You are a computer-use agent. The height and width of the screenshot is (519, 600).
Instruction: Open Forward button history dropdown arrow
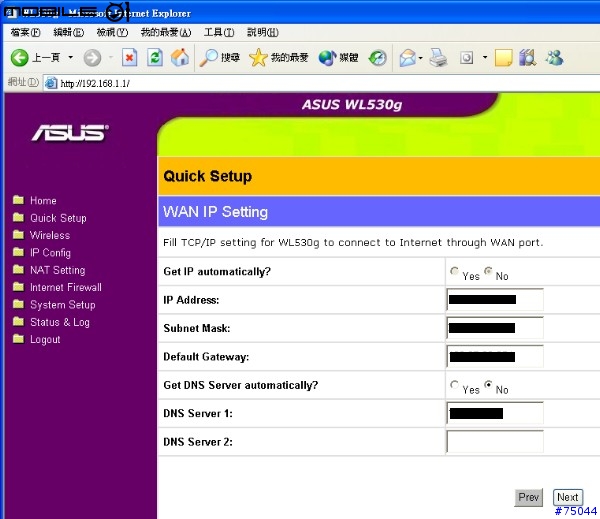(x=111, y=57)
